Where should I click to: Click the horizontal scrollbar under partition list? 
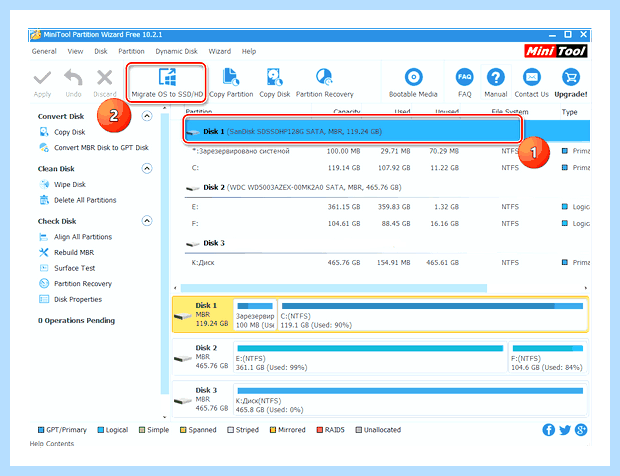334,288
